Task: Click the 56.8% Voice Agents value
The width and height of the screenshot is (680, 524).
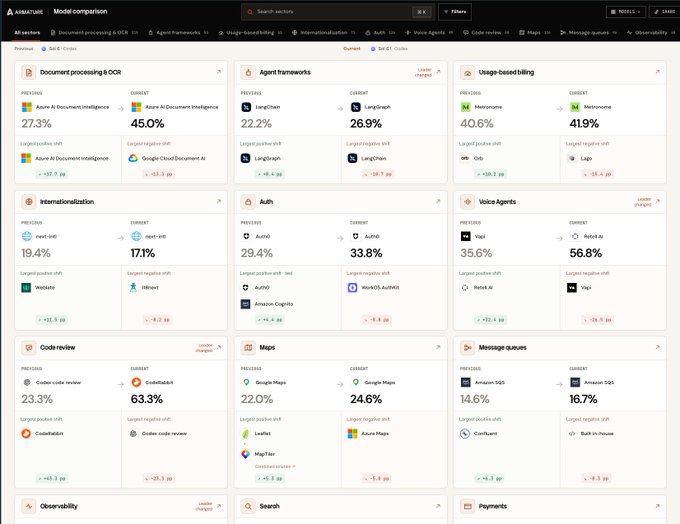Action: click(x=585, y=253)
